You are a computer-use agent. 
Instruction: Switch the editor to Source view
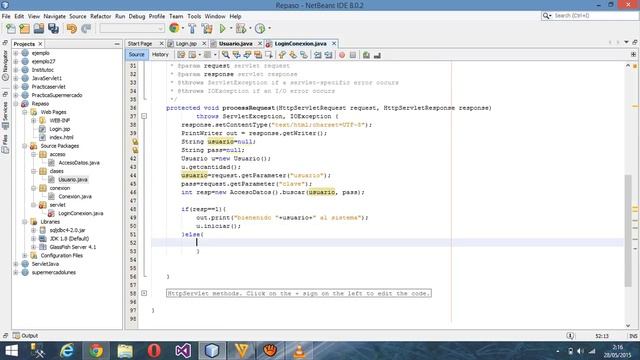(x=136, y=54)
